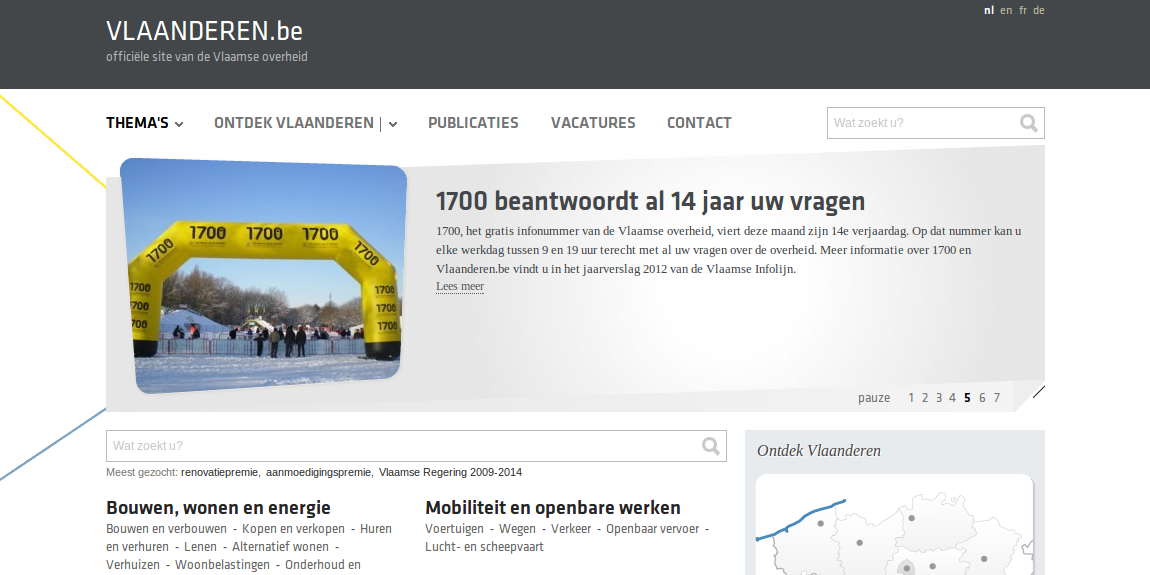1150x575 pixels.
Task: Open 'Kopen en verkopen' link
Action: [293, 529]
